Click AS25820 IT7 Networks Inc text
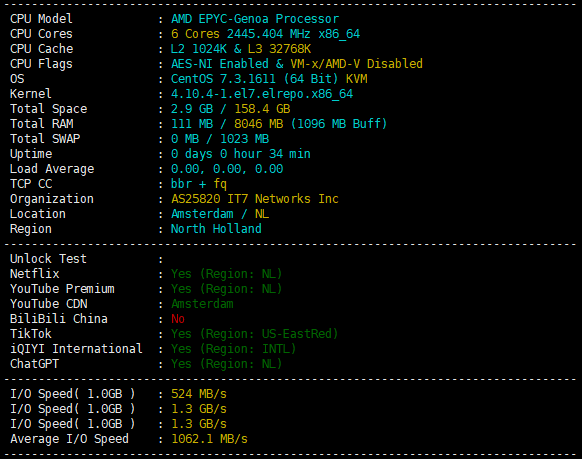Viewport: 582px width, 459px height. point(255,199)
